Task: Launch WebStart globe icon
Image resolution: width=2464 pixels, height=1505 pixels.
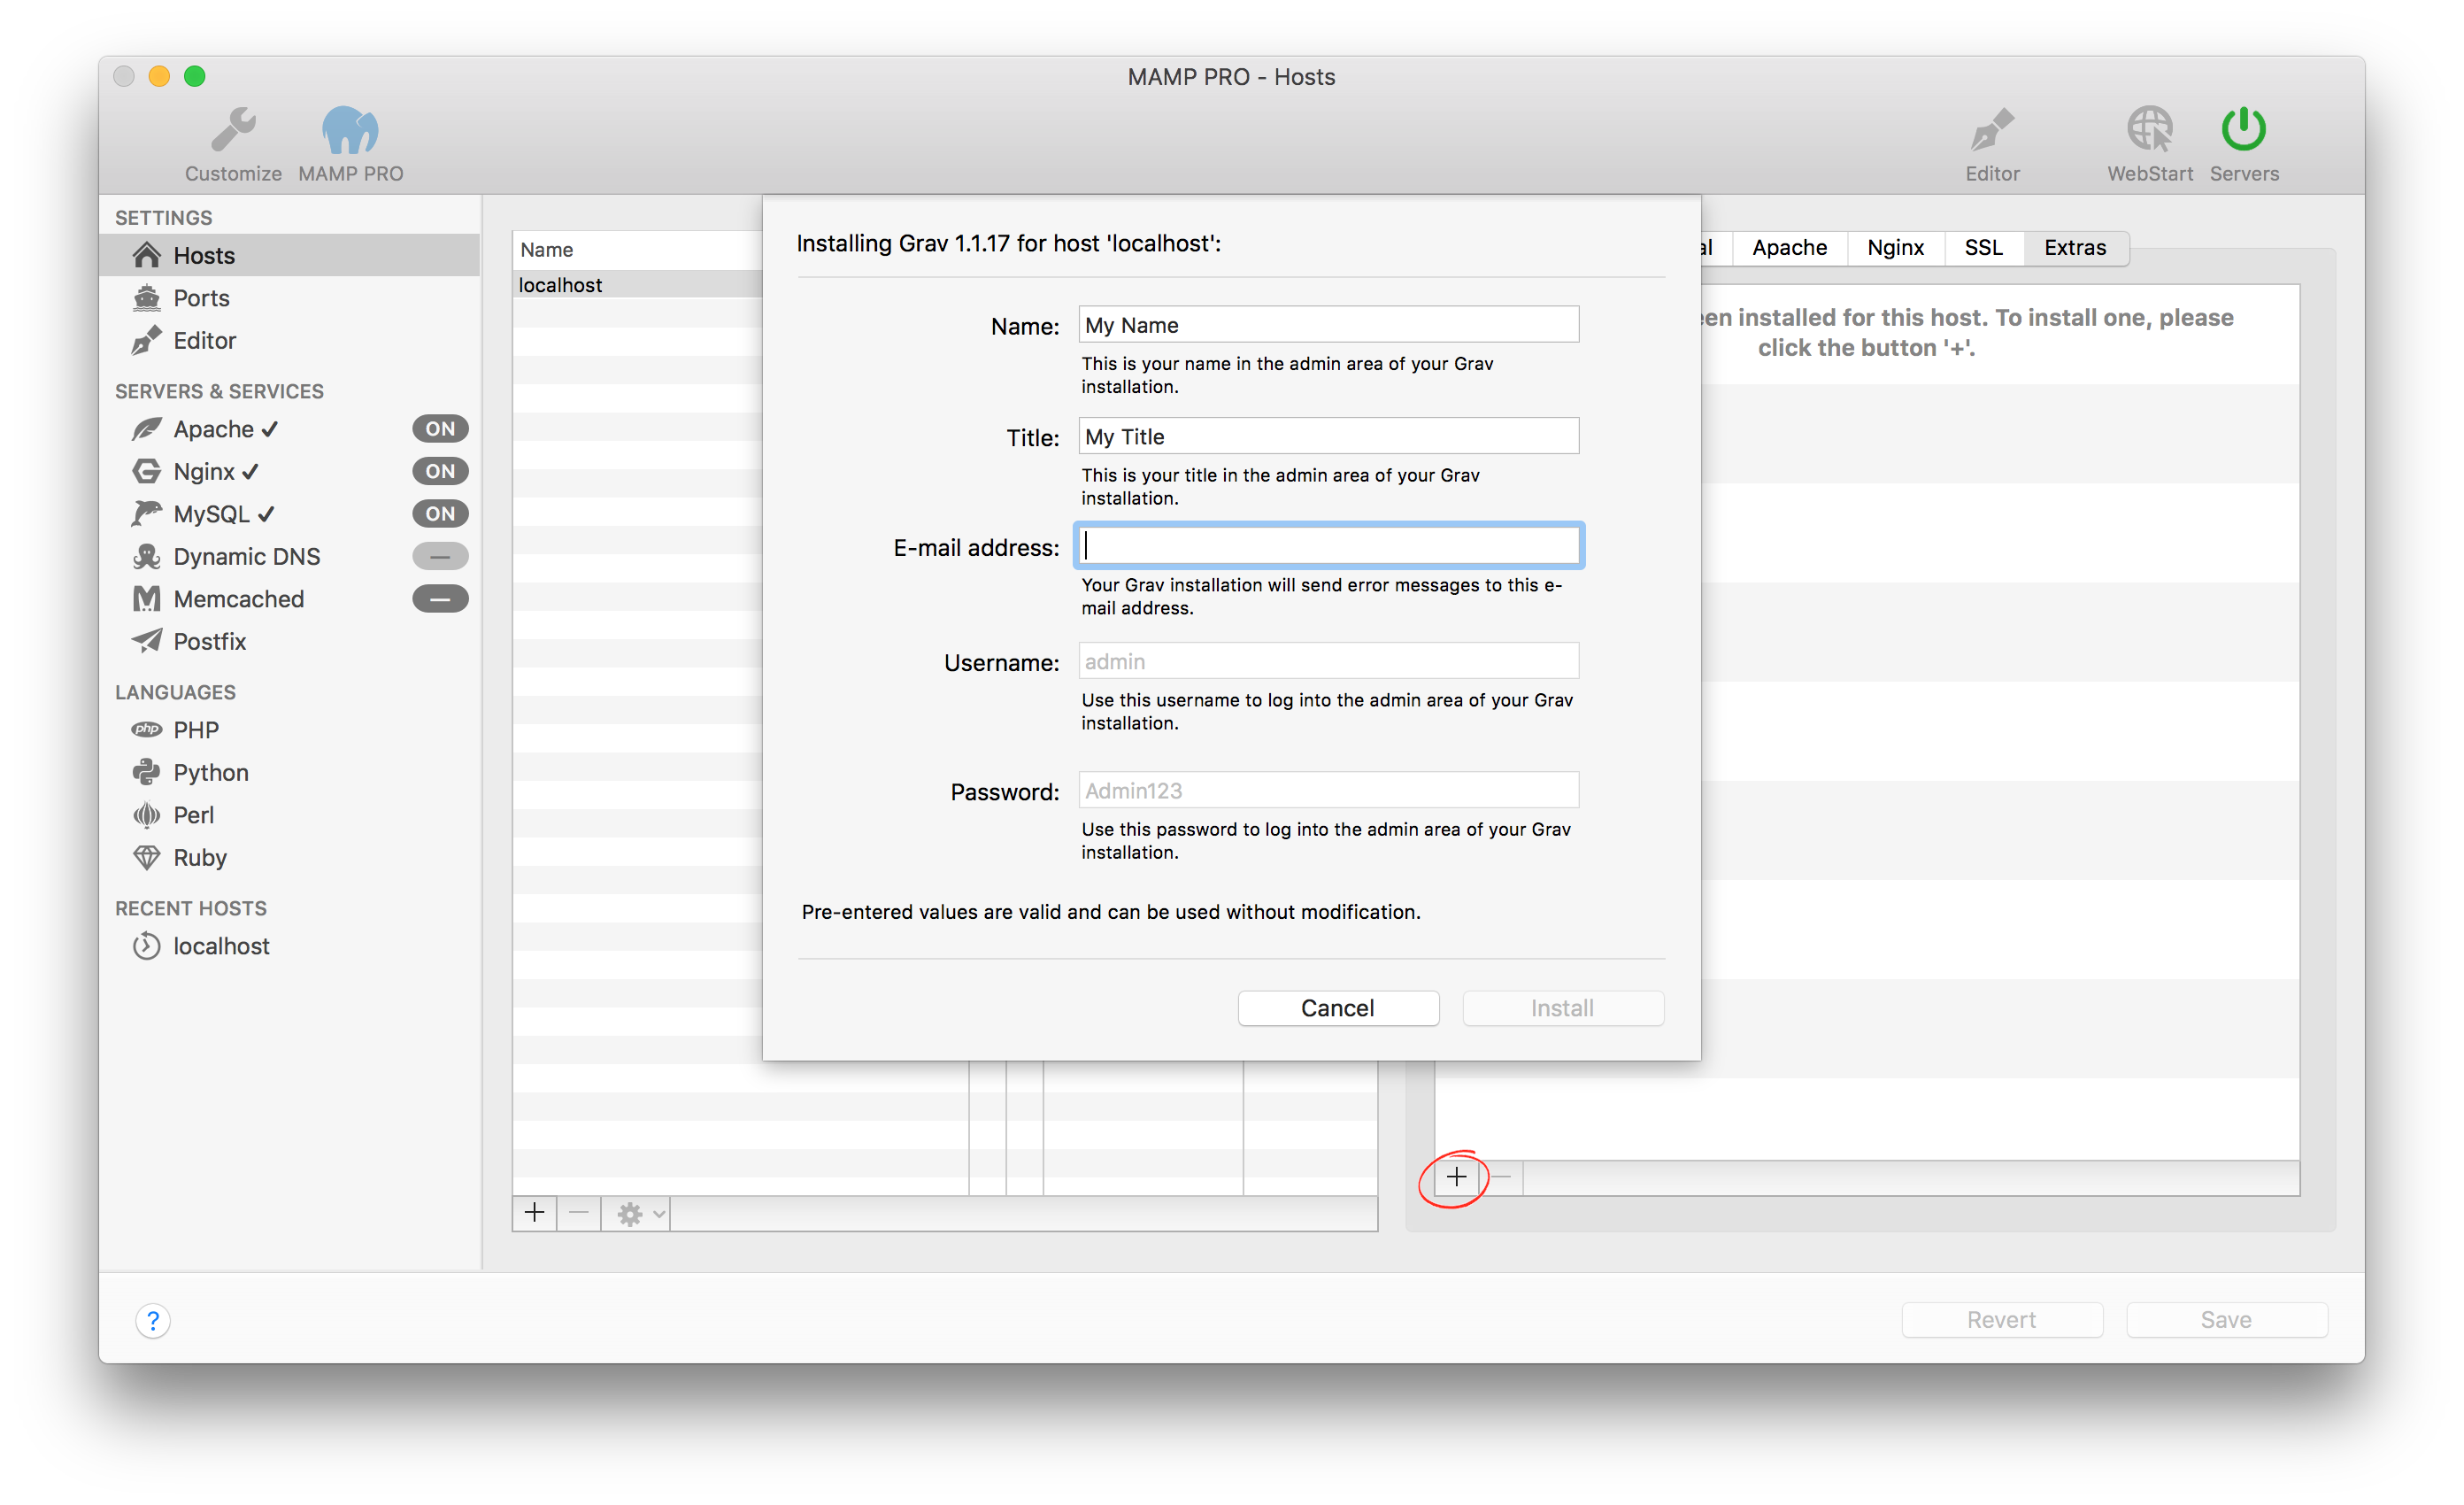Action: tap(2149, 130)
